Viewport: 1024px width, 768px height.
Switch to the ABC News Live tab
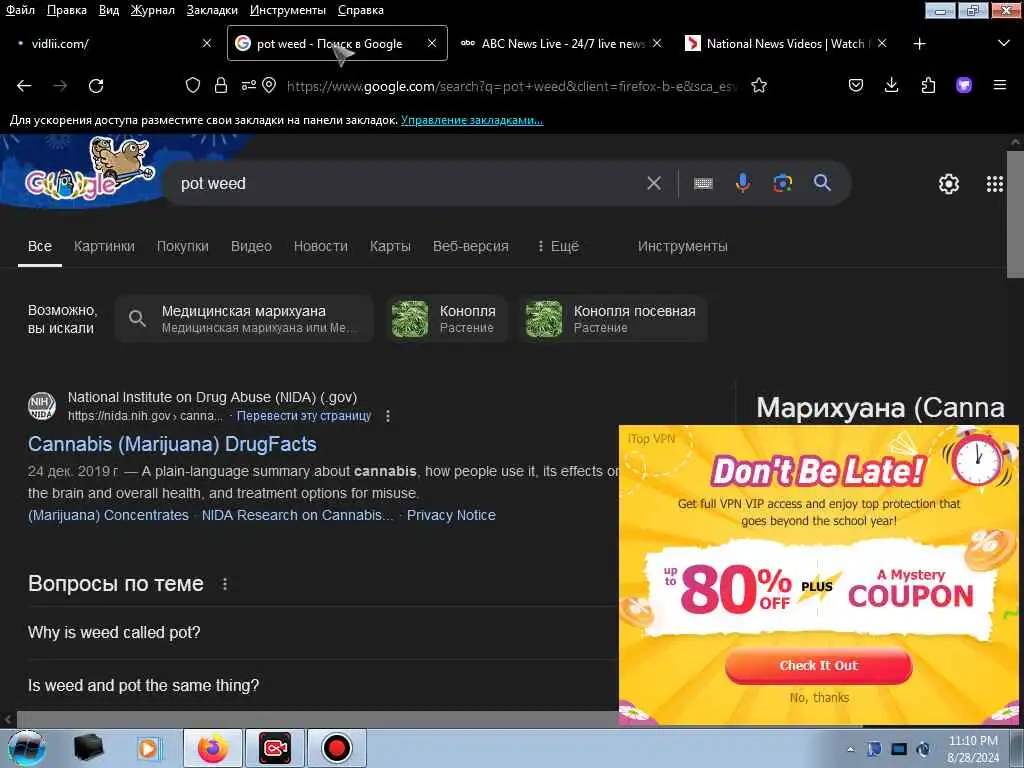tap(553, 44)
